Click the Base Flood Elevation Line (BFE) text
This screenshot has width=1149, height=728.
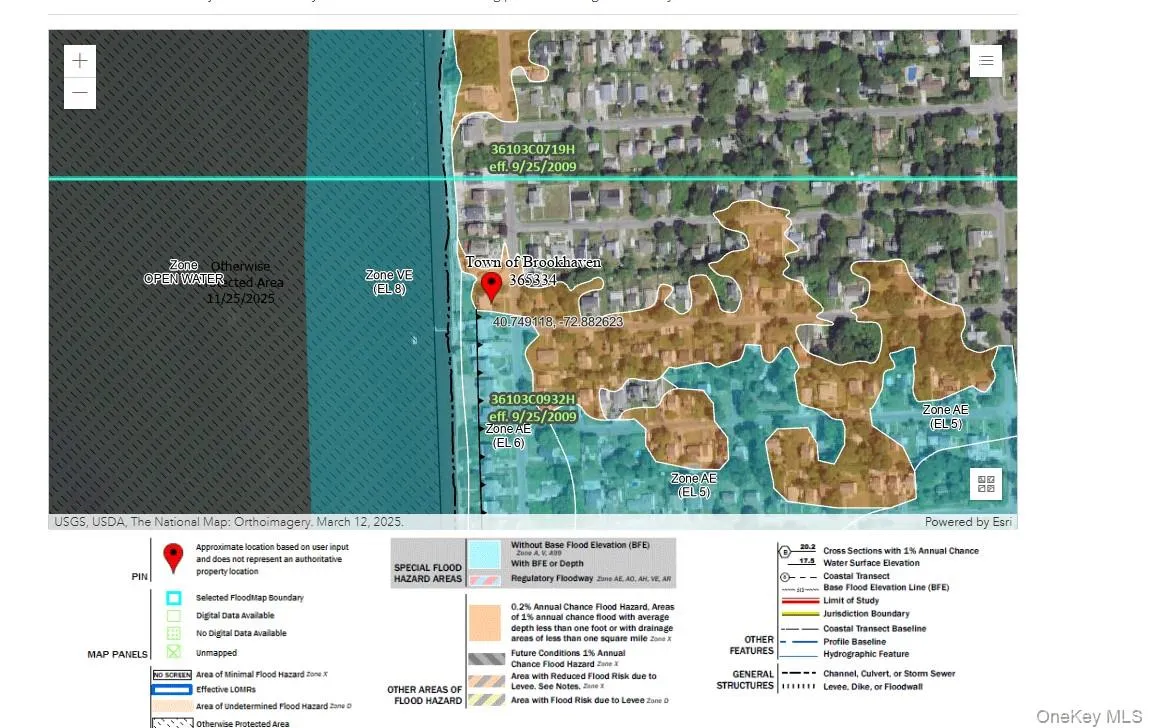click(x=886, y=587)
